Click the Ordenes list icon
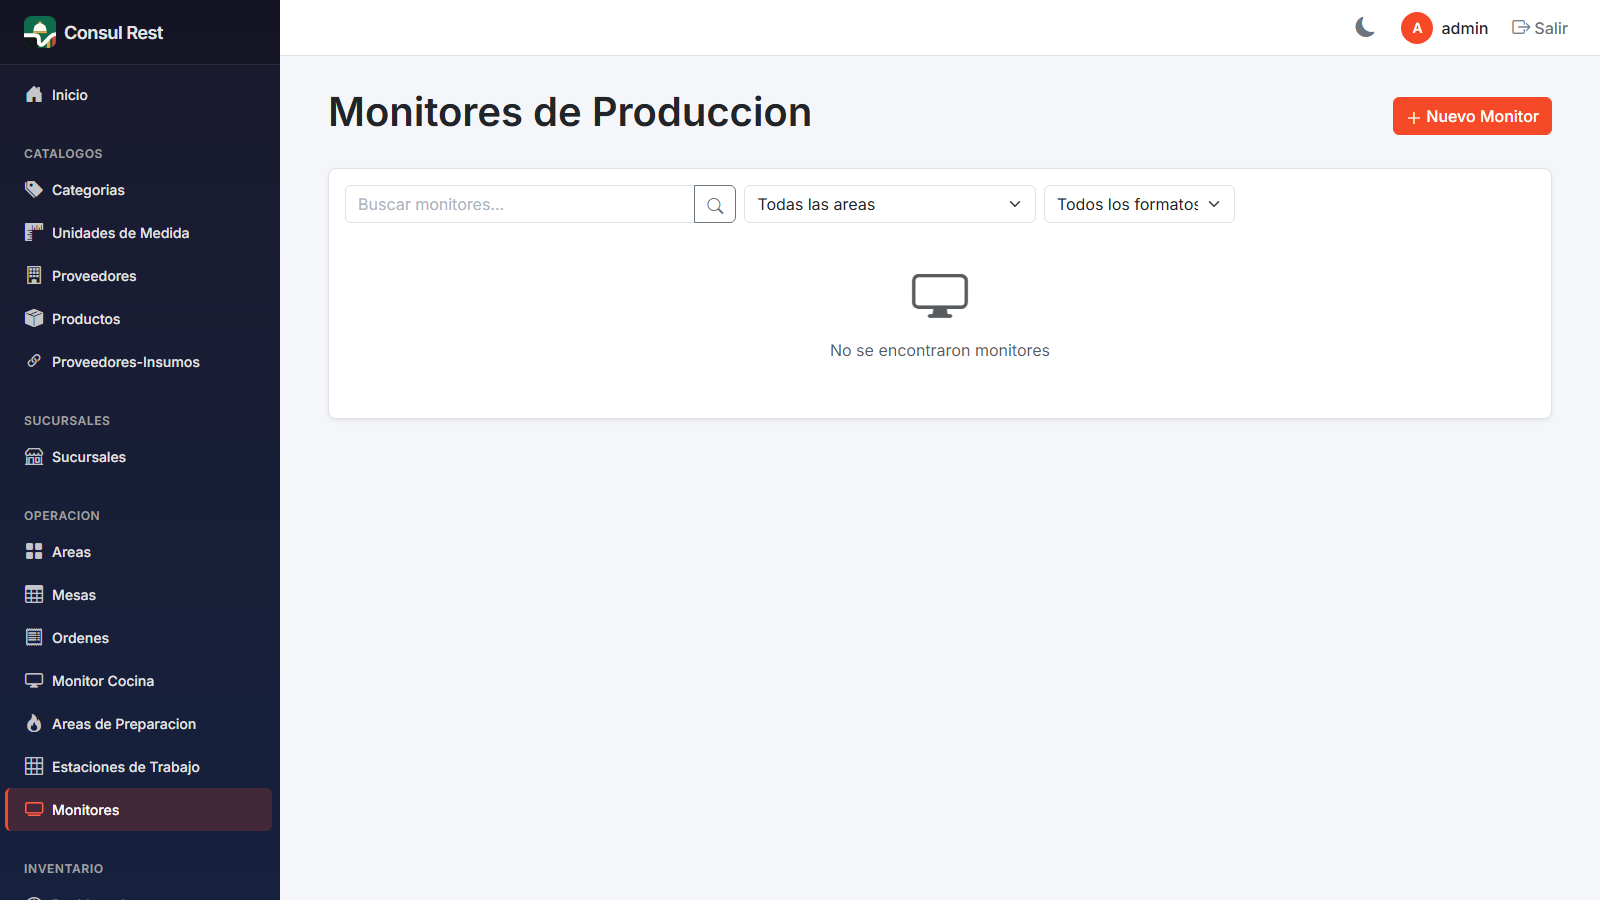This screenshot has height=900, width=1600. [x=34, y=637]
